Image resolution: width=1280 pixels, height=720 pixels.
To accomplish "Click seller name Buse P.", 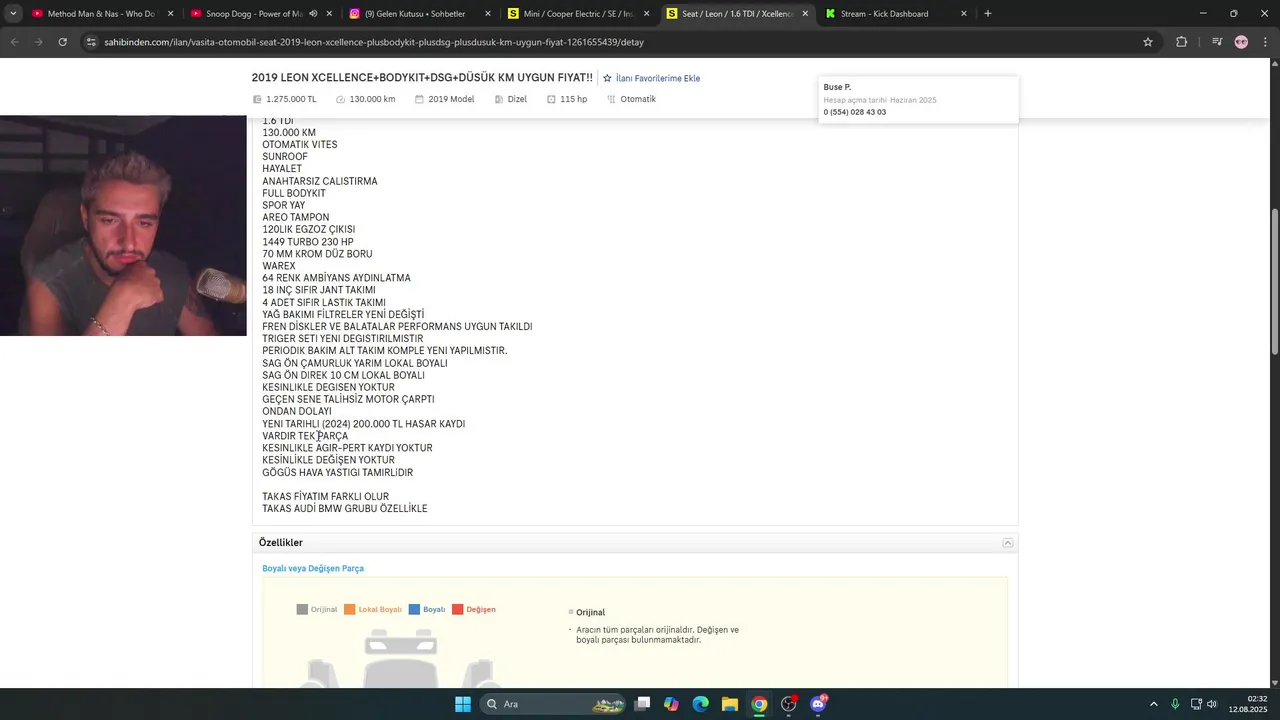I will (x=837, y=87).
